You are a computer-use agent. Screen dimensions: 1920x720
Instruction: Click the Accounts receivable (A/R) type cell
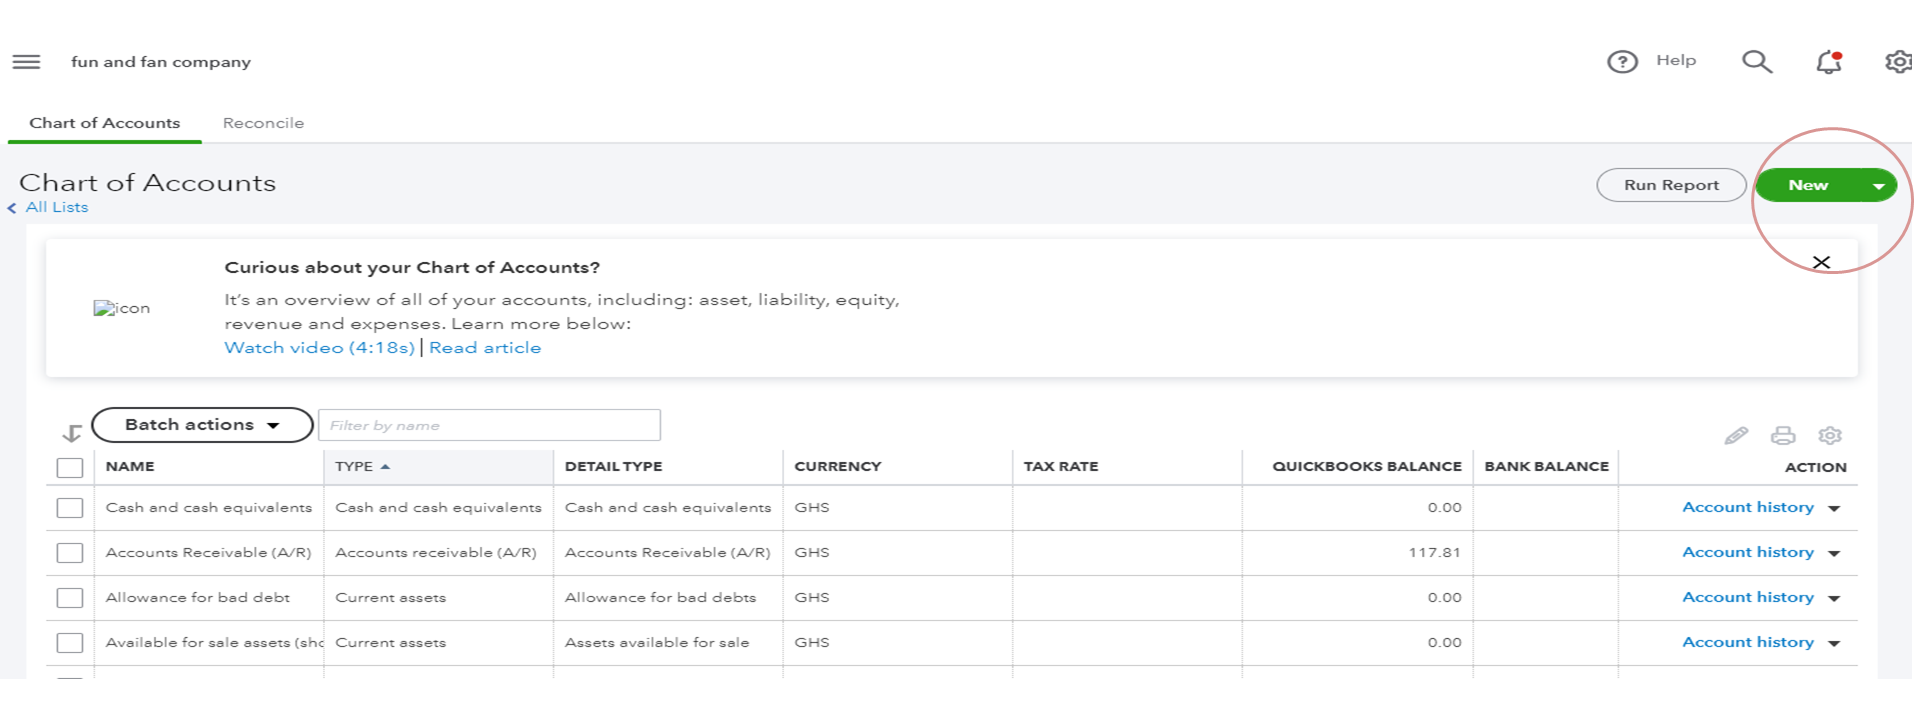coord(436,553)
